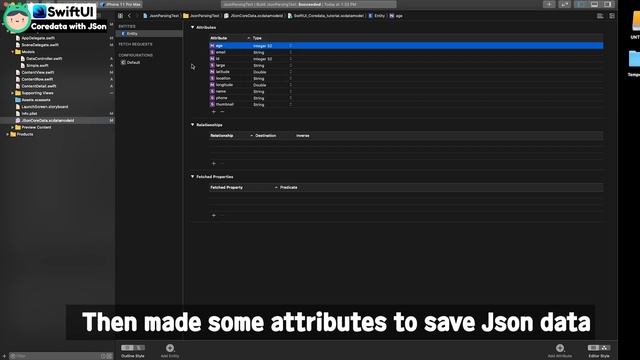Click the Add Entity button

(x=170, y=348)
